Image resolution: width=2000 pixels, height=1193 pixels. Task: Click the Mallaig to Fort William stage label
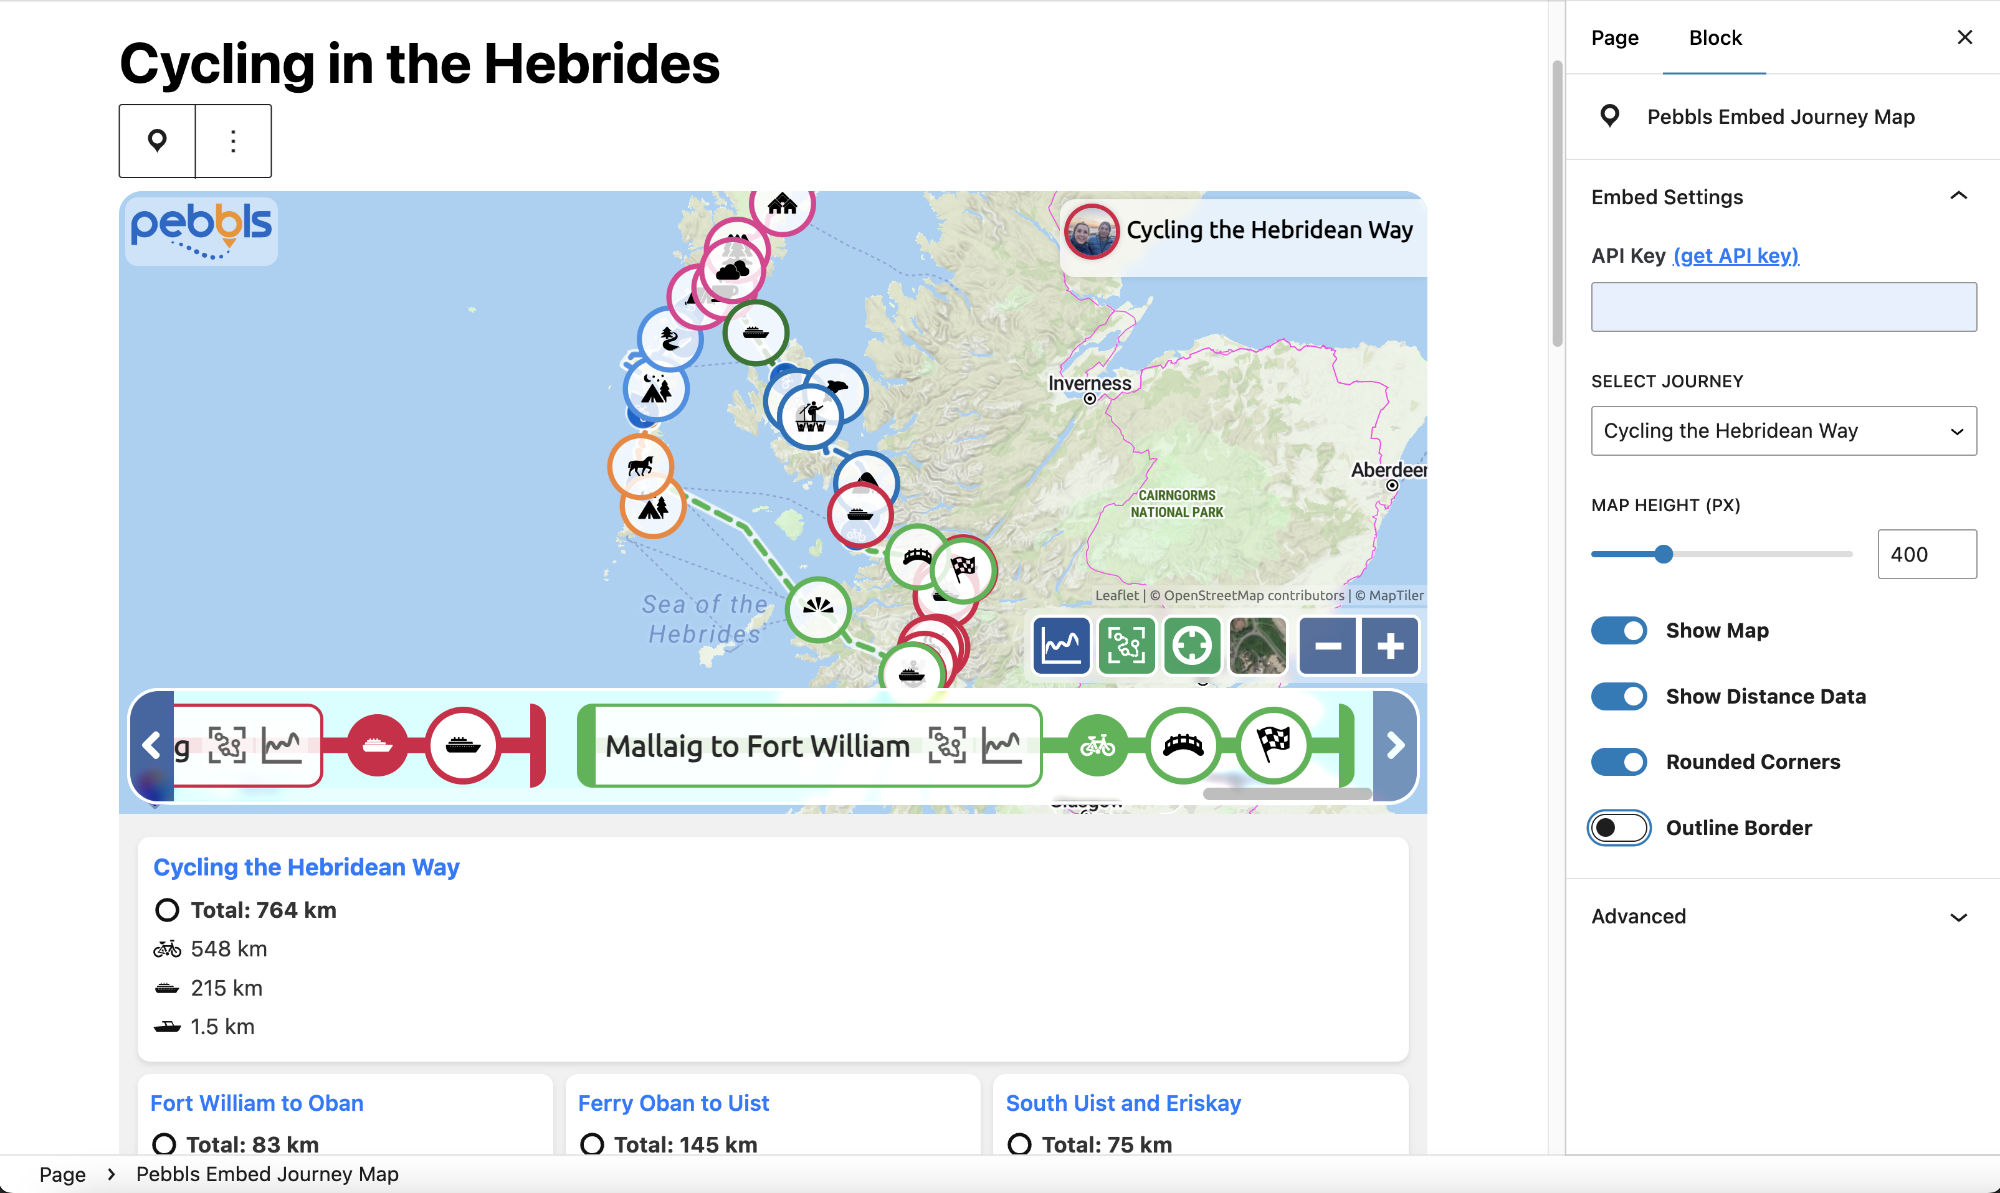[x=757, y=746]
